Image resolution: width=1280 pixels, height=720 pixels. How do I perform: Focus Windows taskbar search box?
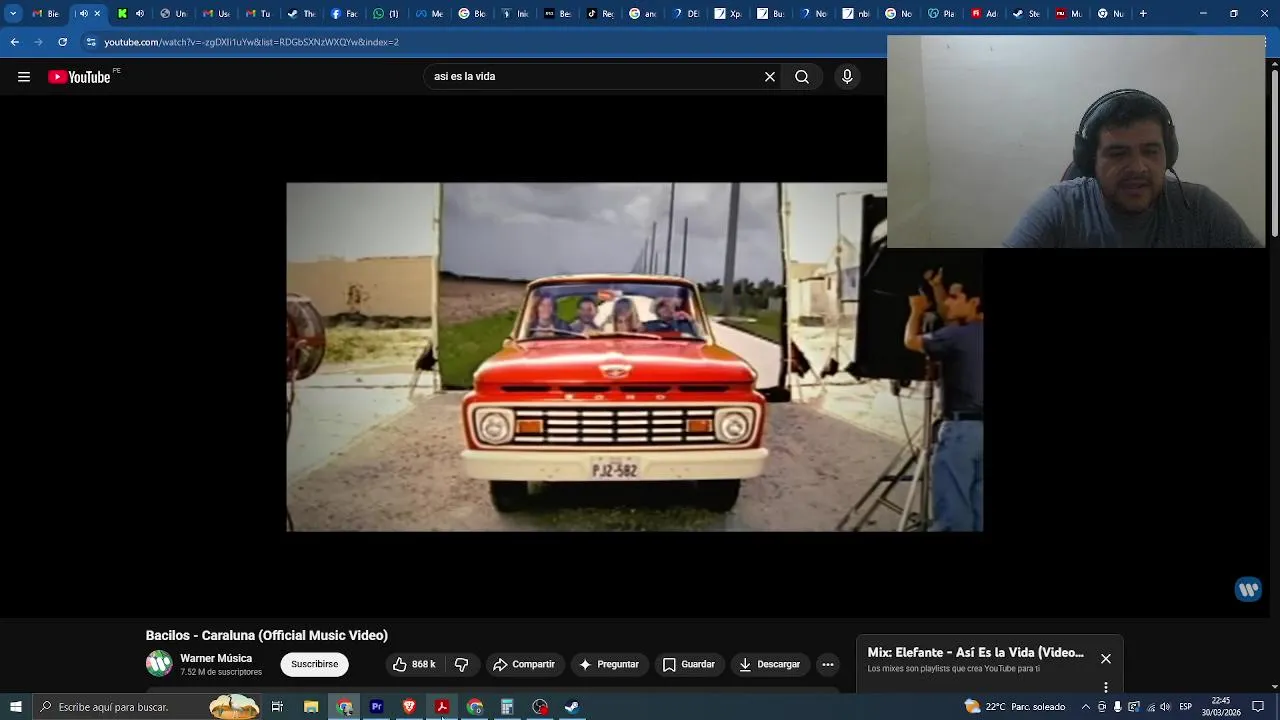tap(147, 707)
